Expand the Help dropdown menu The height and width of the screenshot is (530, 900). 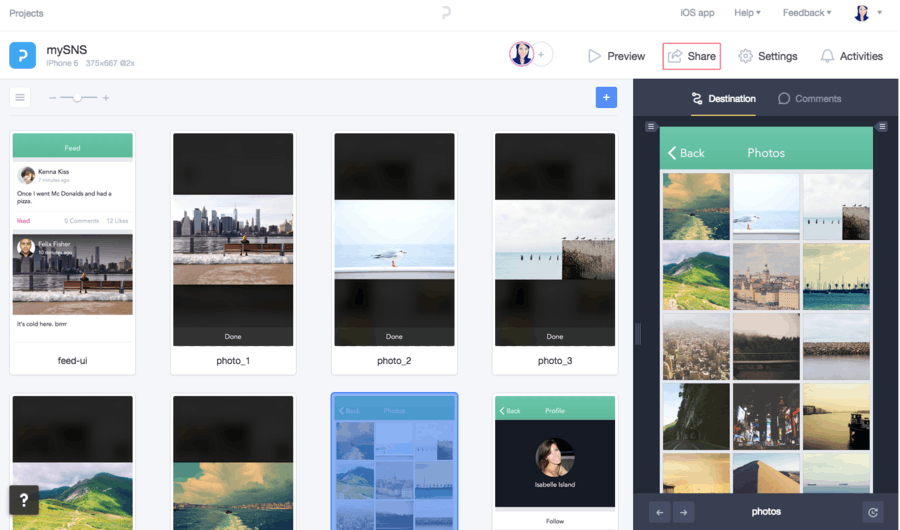[747, 13]
